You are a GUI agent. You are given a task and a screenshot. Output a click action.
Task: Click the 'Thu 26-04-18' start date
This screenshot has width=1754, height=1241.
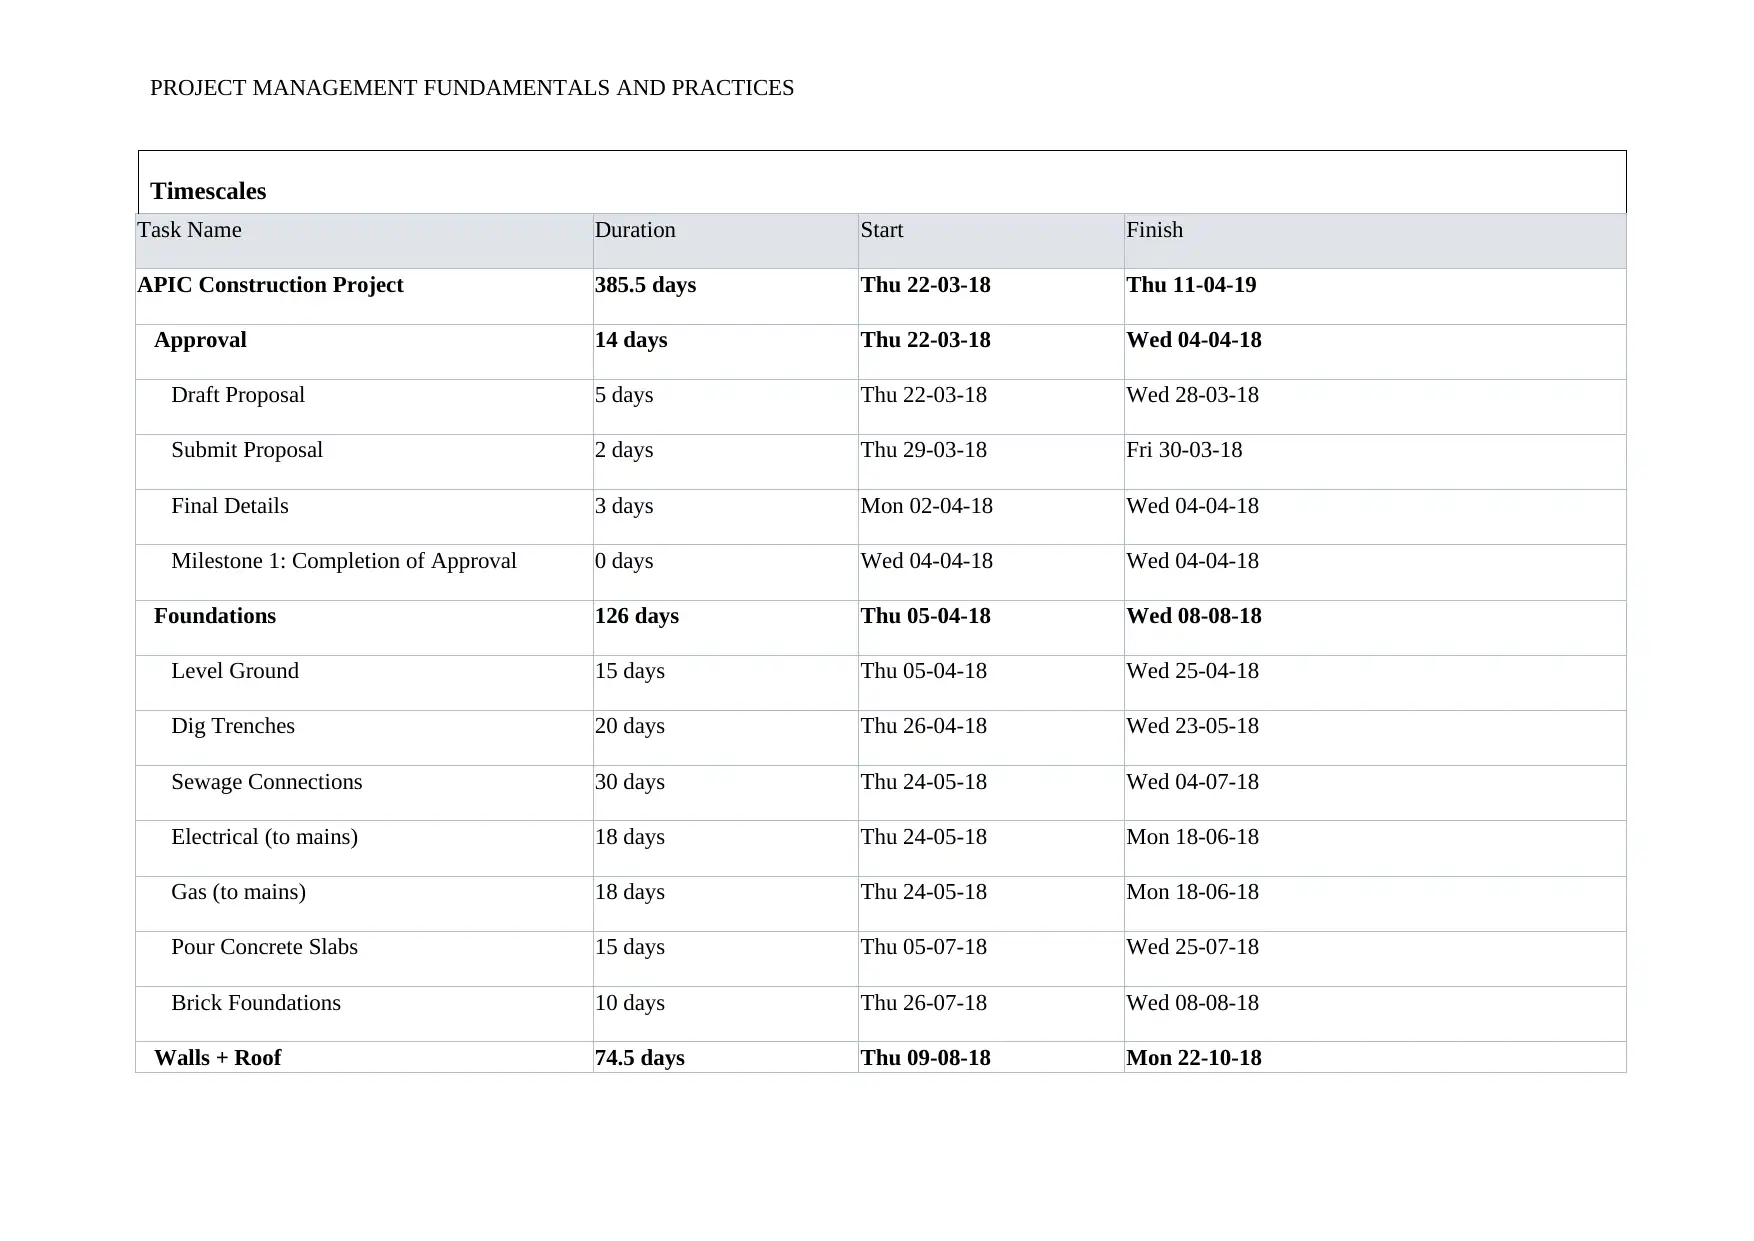924,726
